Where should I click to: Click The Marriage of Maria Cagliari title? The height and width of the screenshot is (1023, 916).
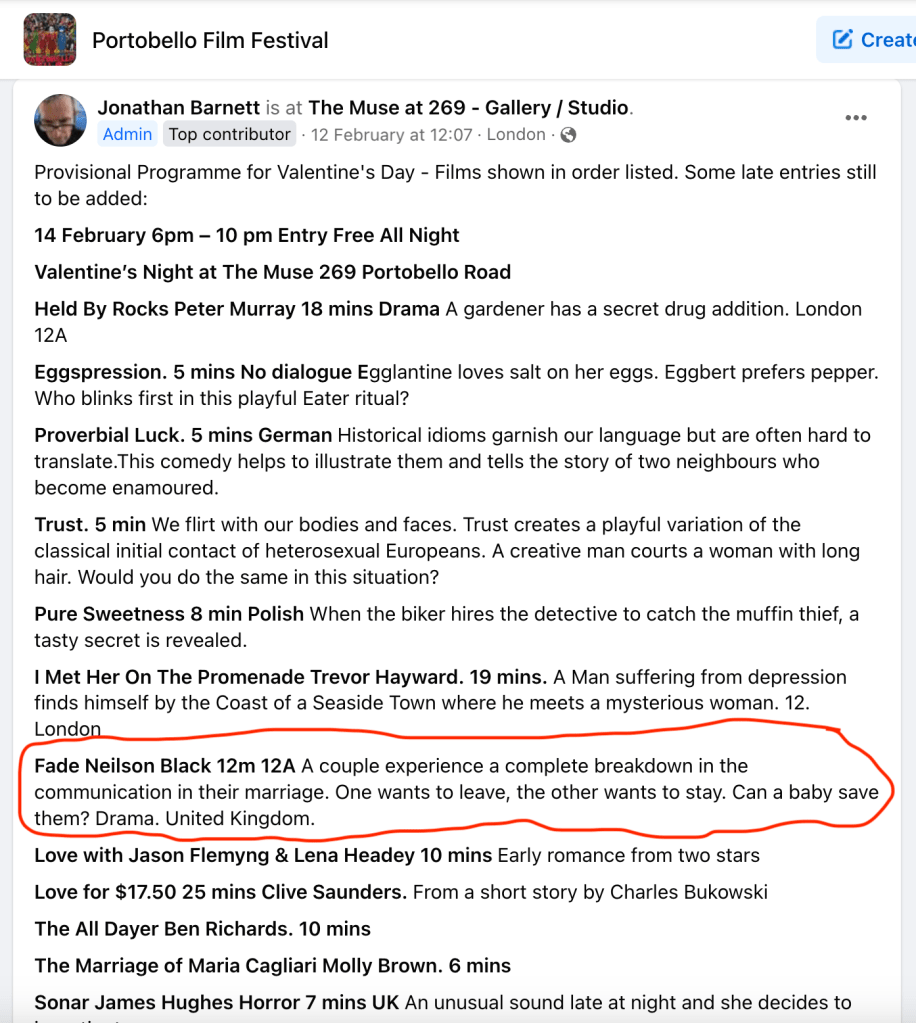272,966
